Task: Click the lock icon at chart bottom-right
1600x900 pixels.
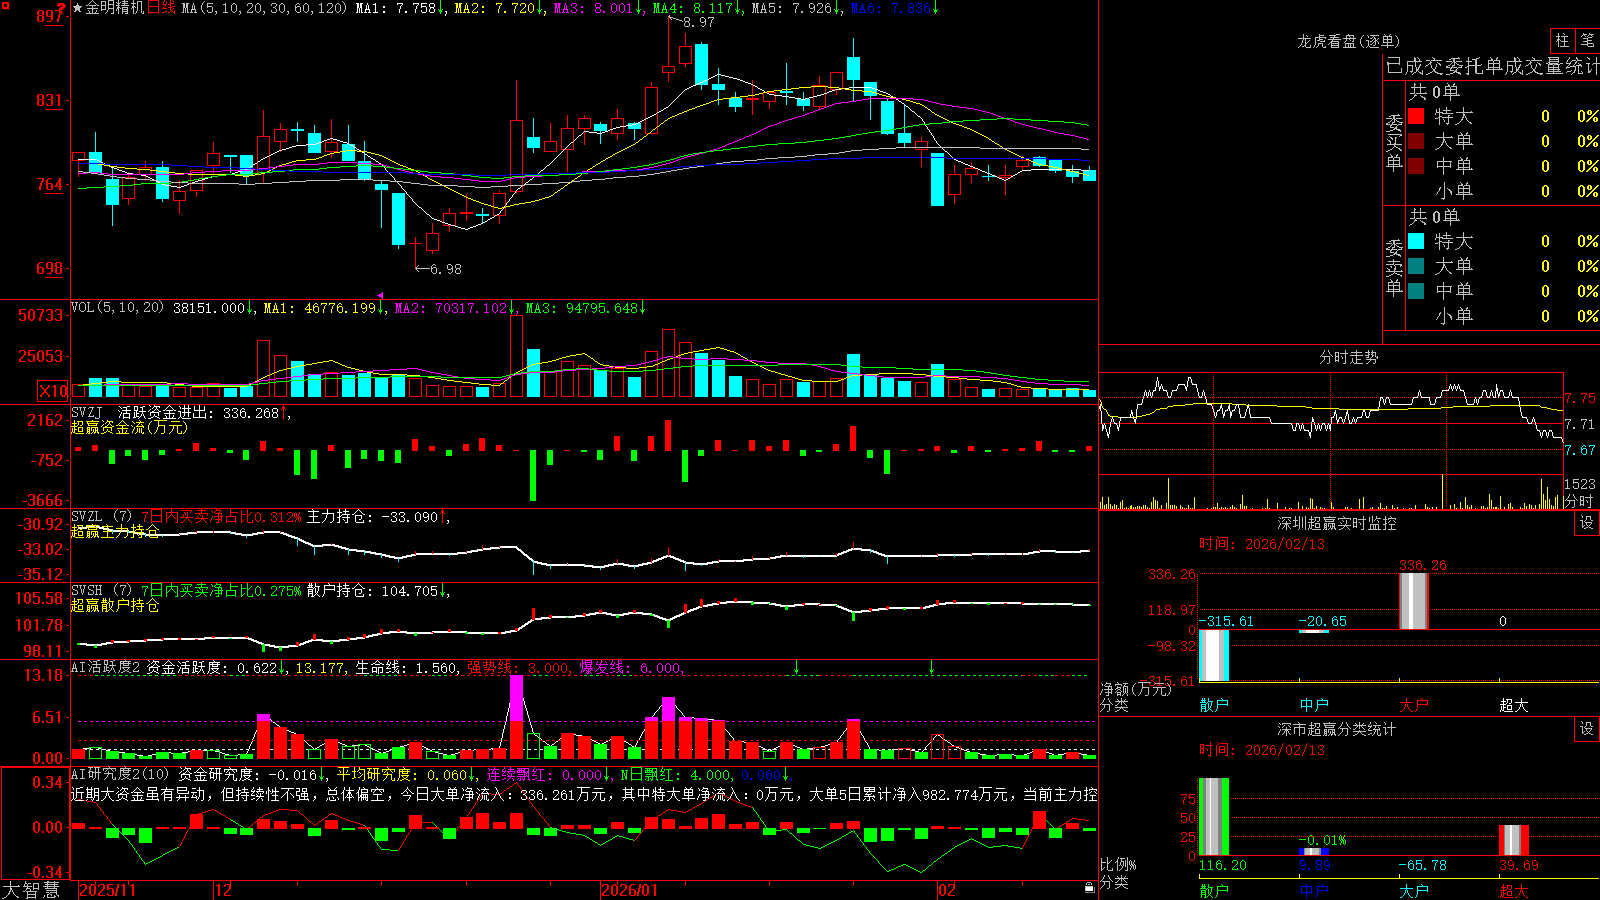Action: pos(1089,888)
